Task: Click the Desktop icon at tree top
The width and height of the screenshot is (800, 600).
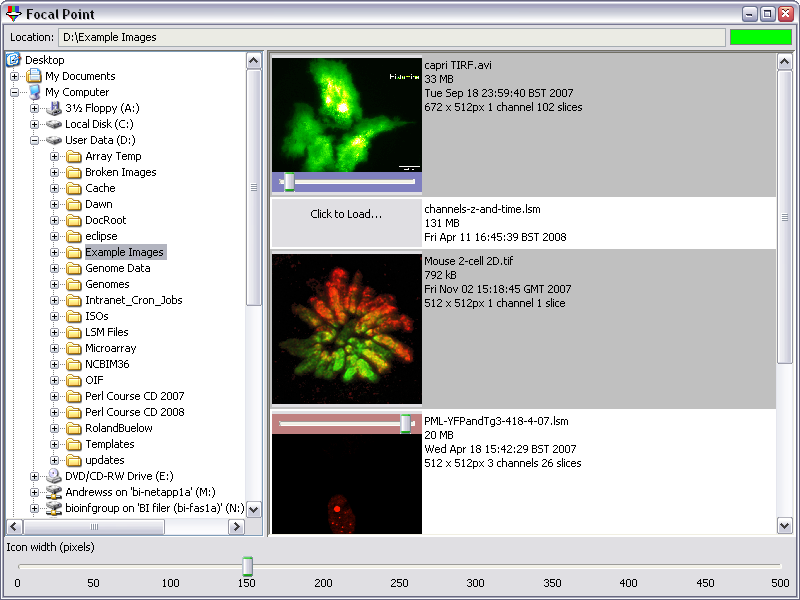Action: 14,60
